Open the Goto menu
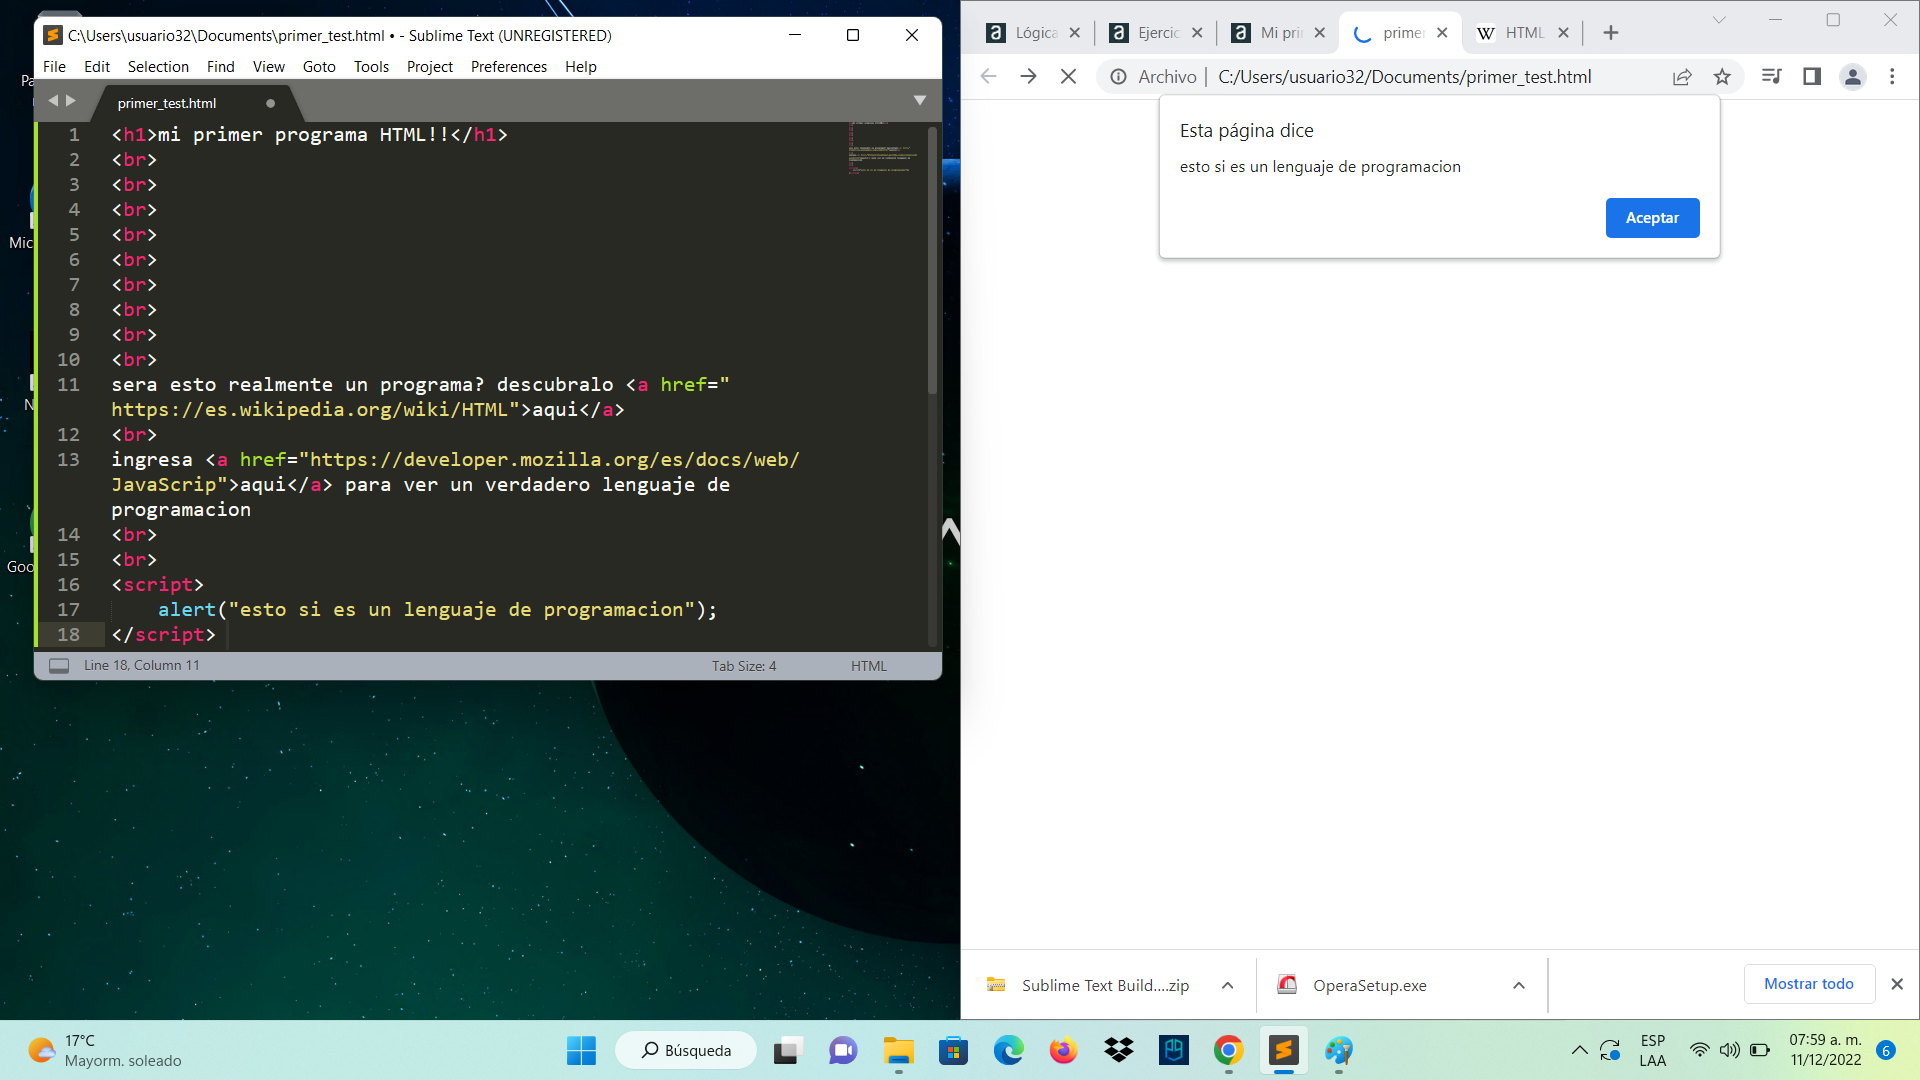Viewport: 1920px width, 1080px height. tap(319, 67)
